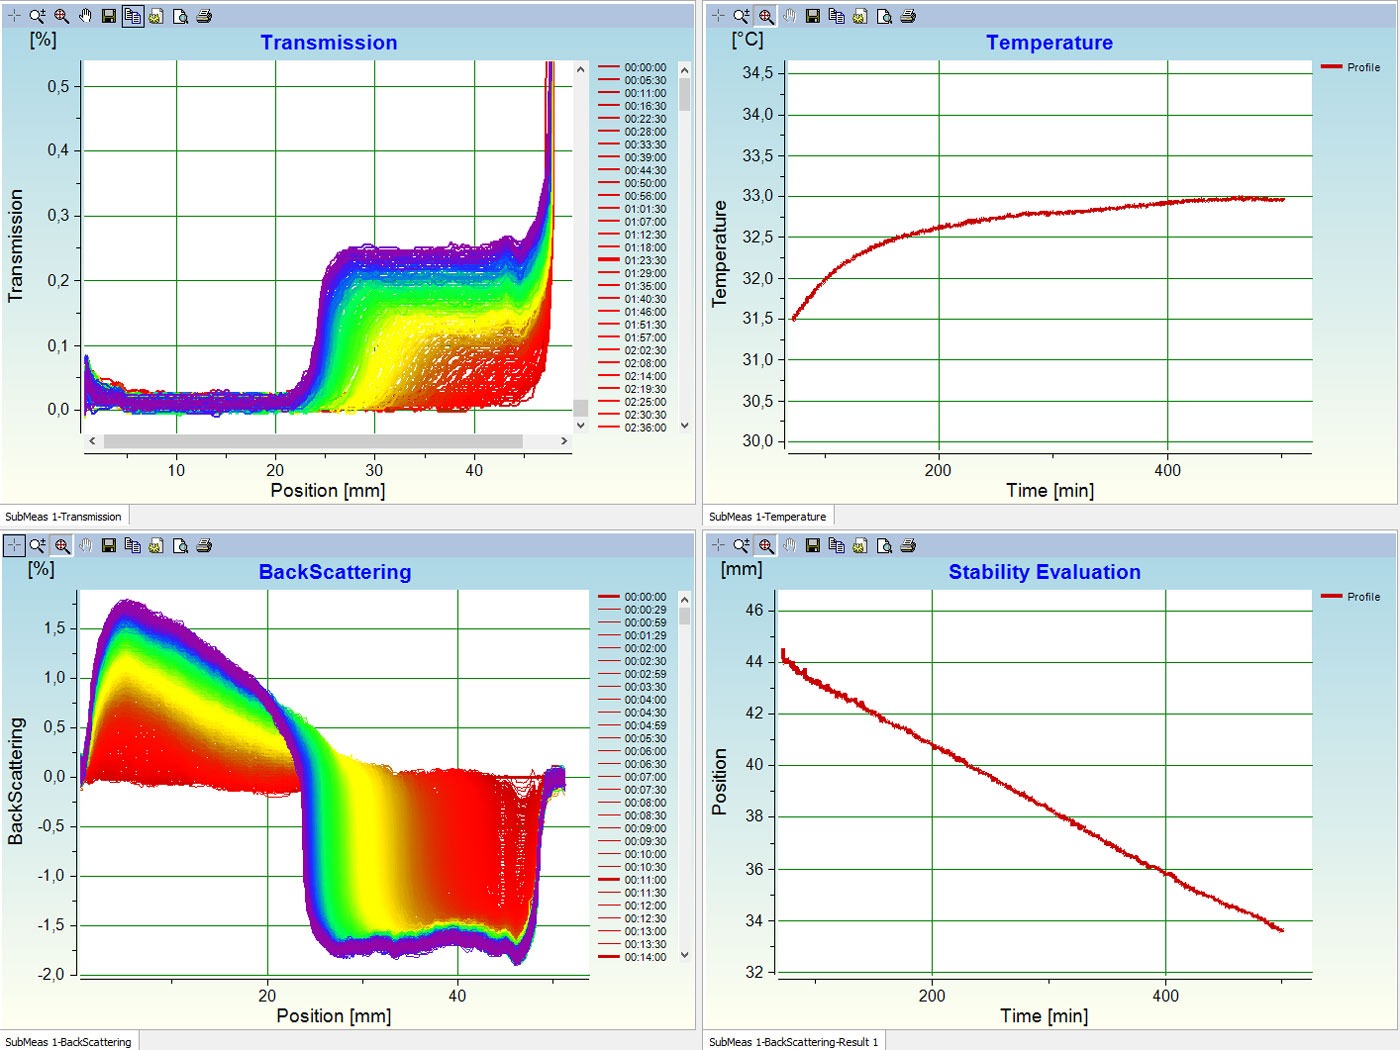Click the save icon above the Temperature chart

pyautogui.click(x=812, y=15)
